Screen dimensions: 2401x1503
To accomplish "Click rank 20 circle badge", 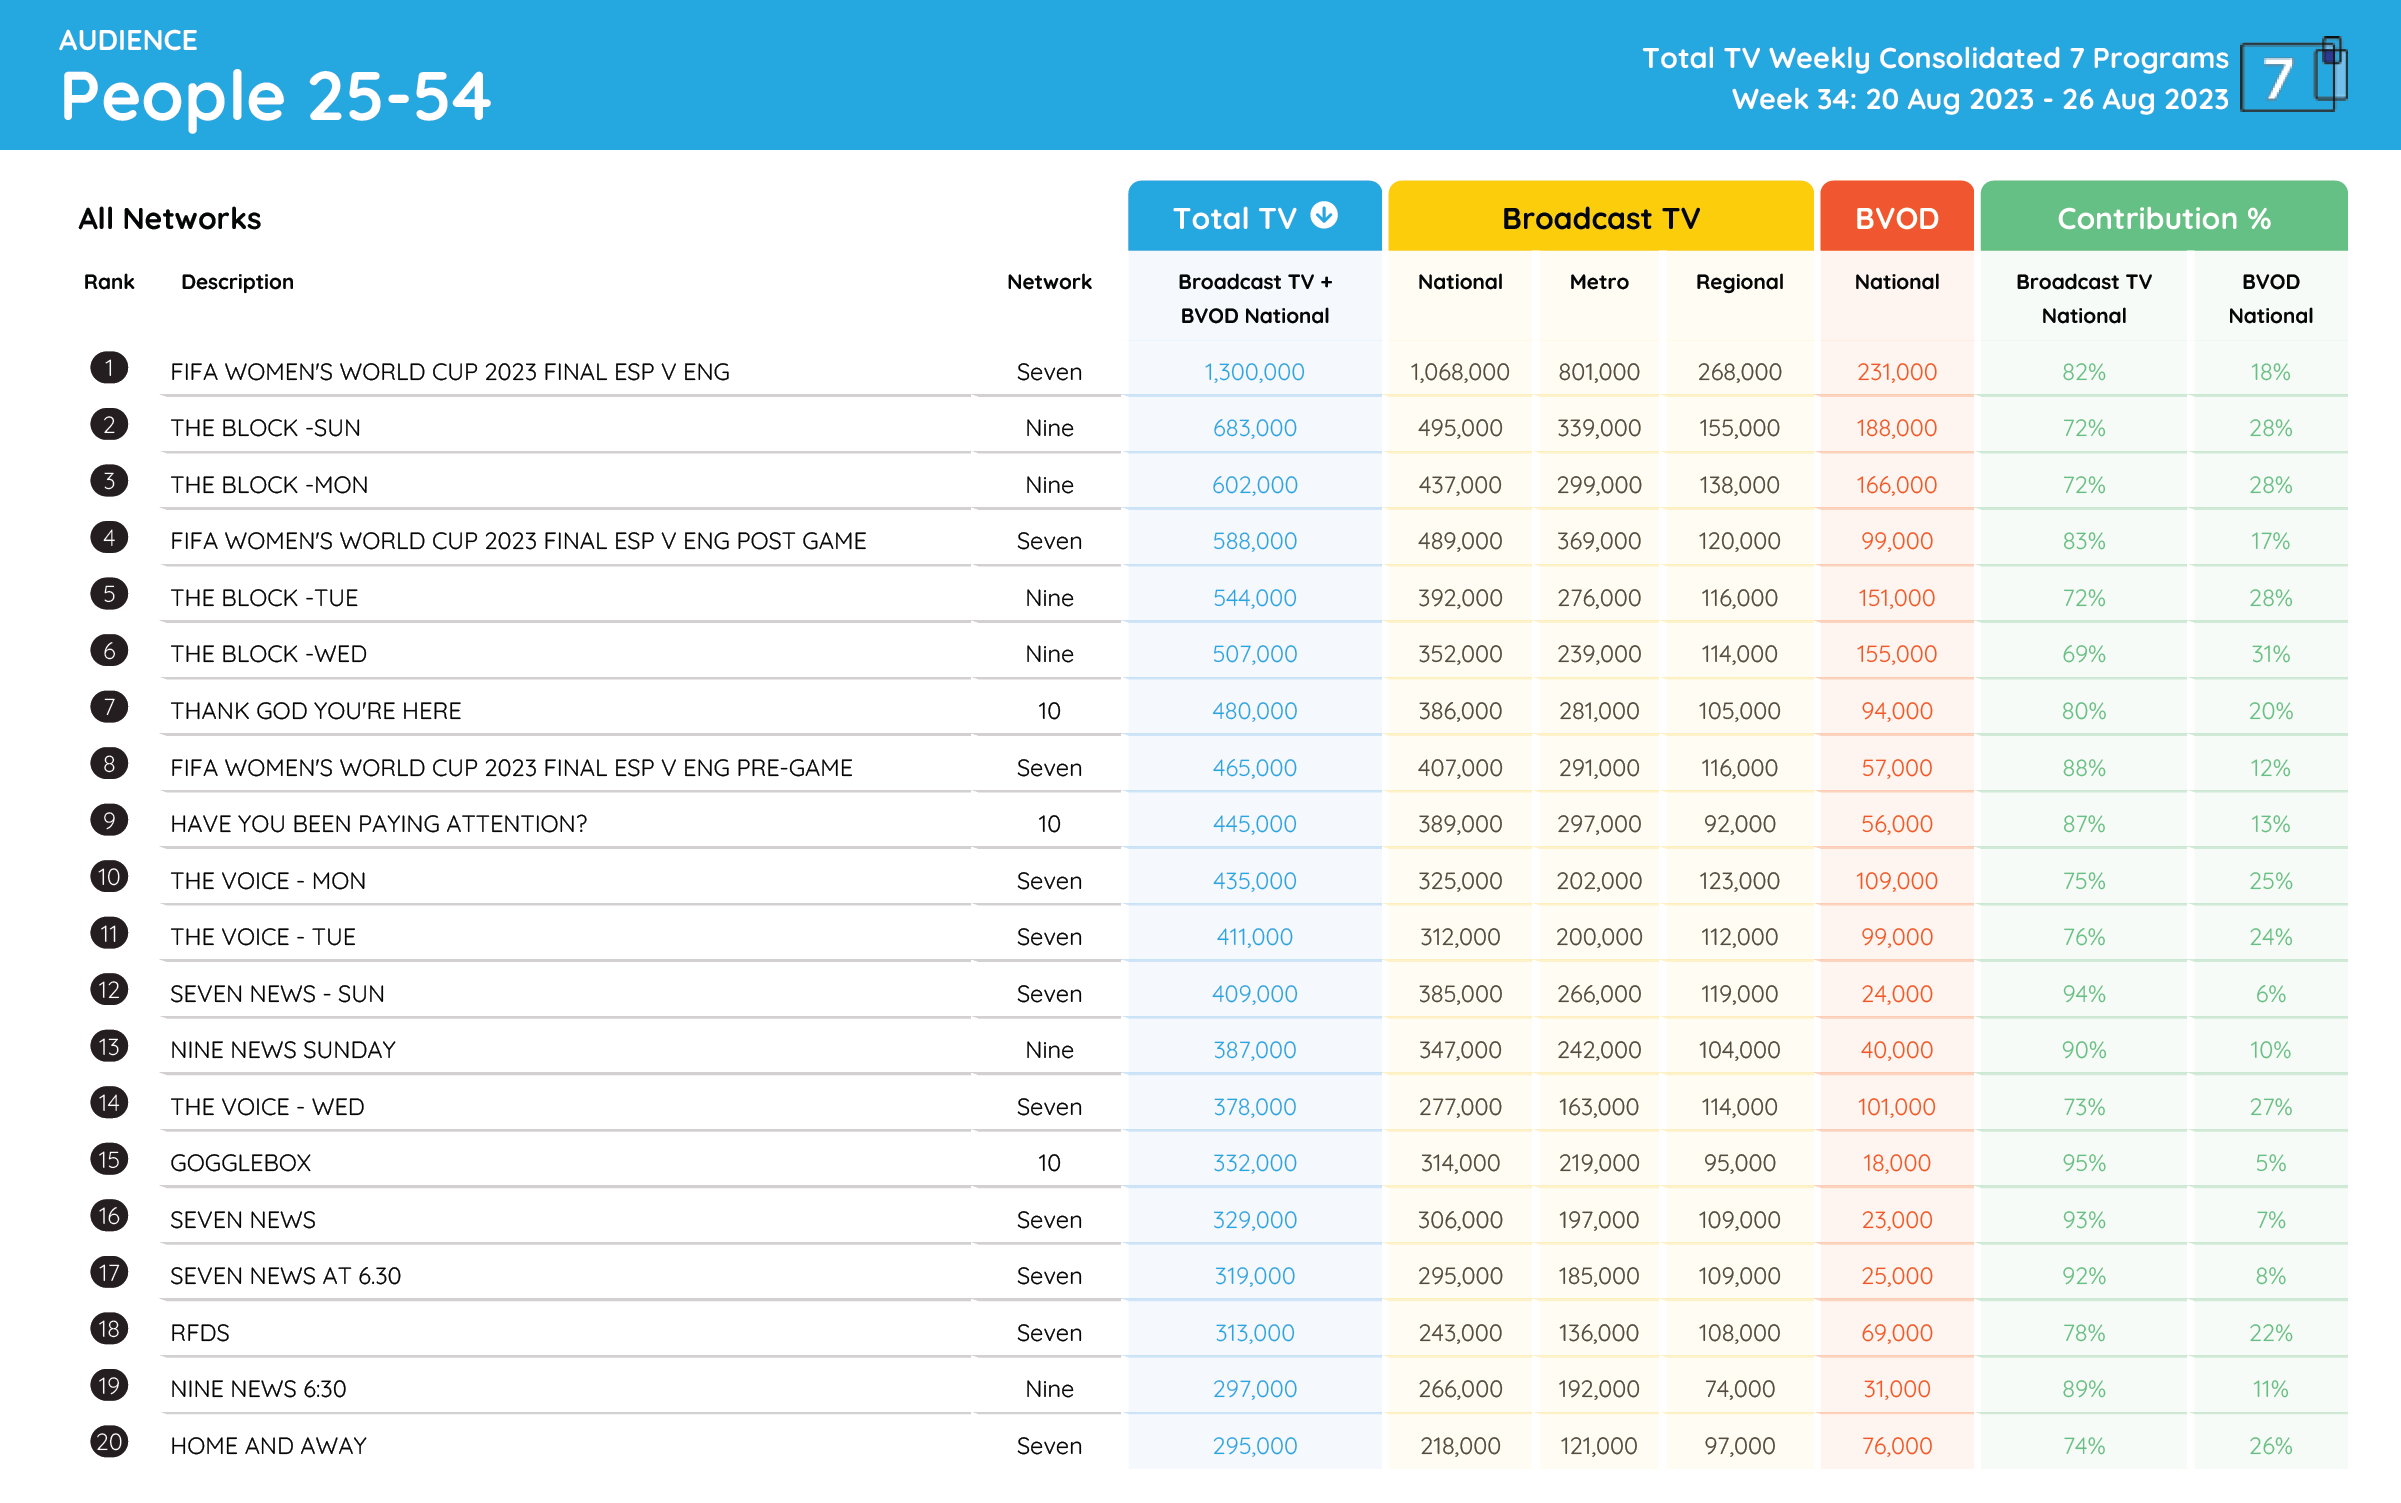I will pyautogui.click(x=109, y=1442).
